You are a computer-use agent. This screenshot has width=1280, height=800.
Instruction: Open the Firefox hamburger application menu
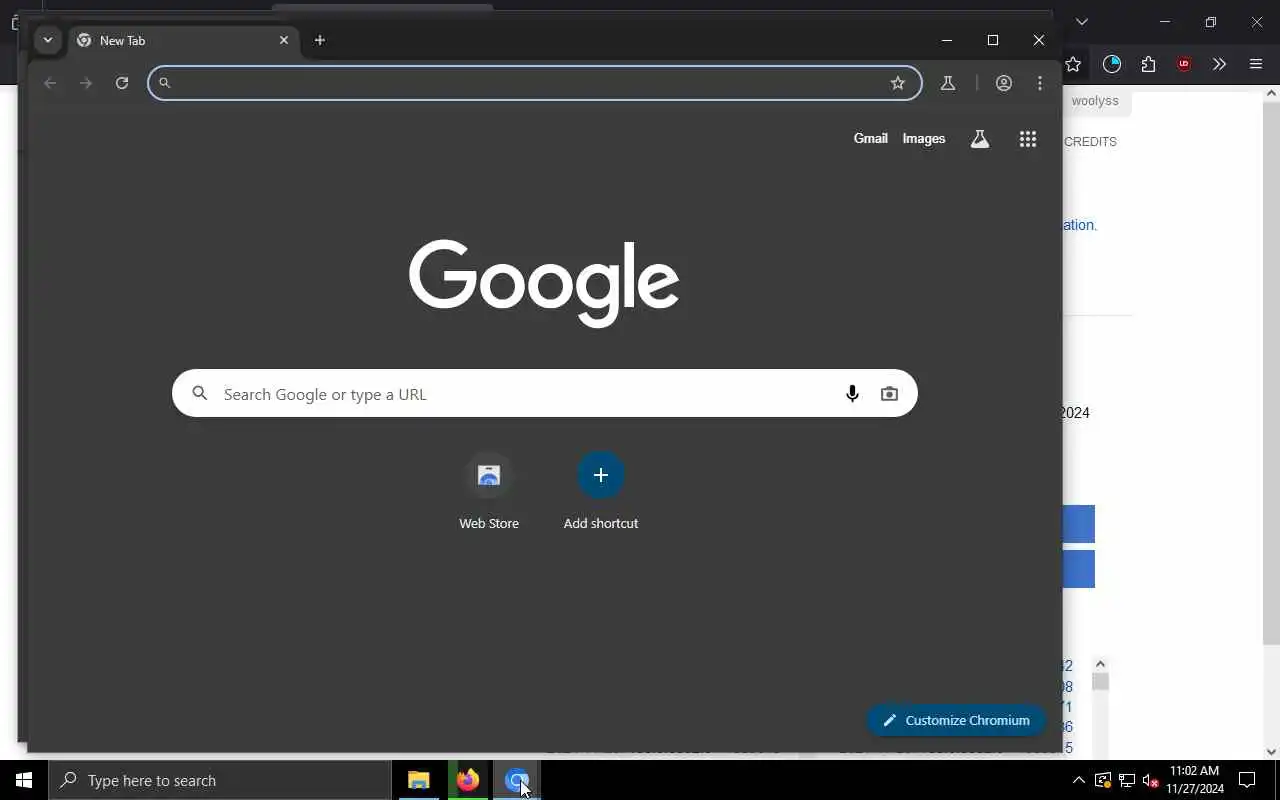tap(1256, 64)
